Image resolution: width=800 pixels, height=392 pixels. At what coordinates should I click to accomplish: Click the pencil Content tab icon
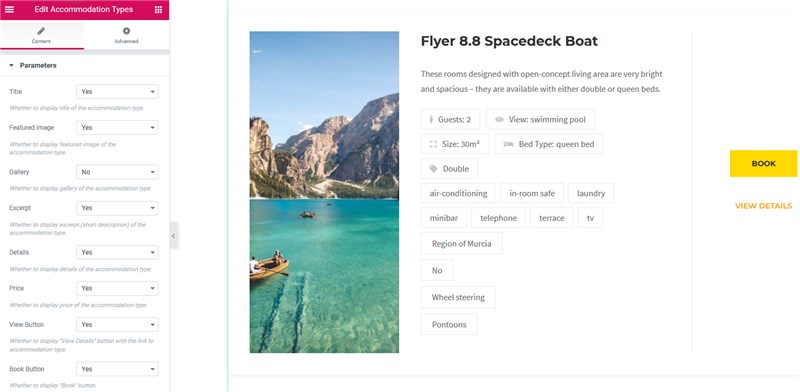[41, 31]
